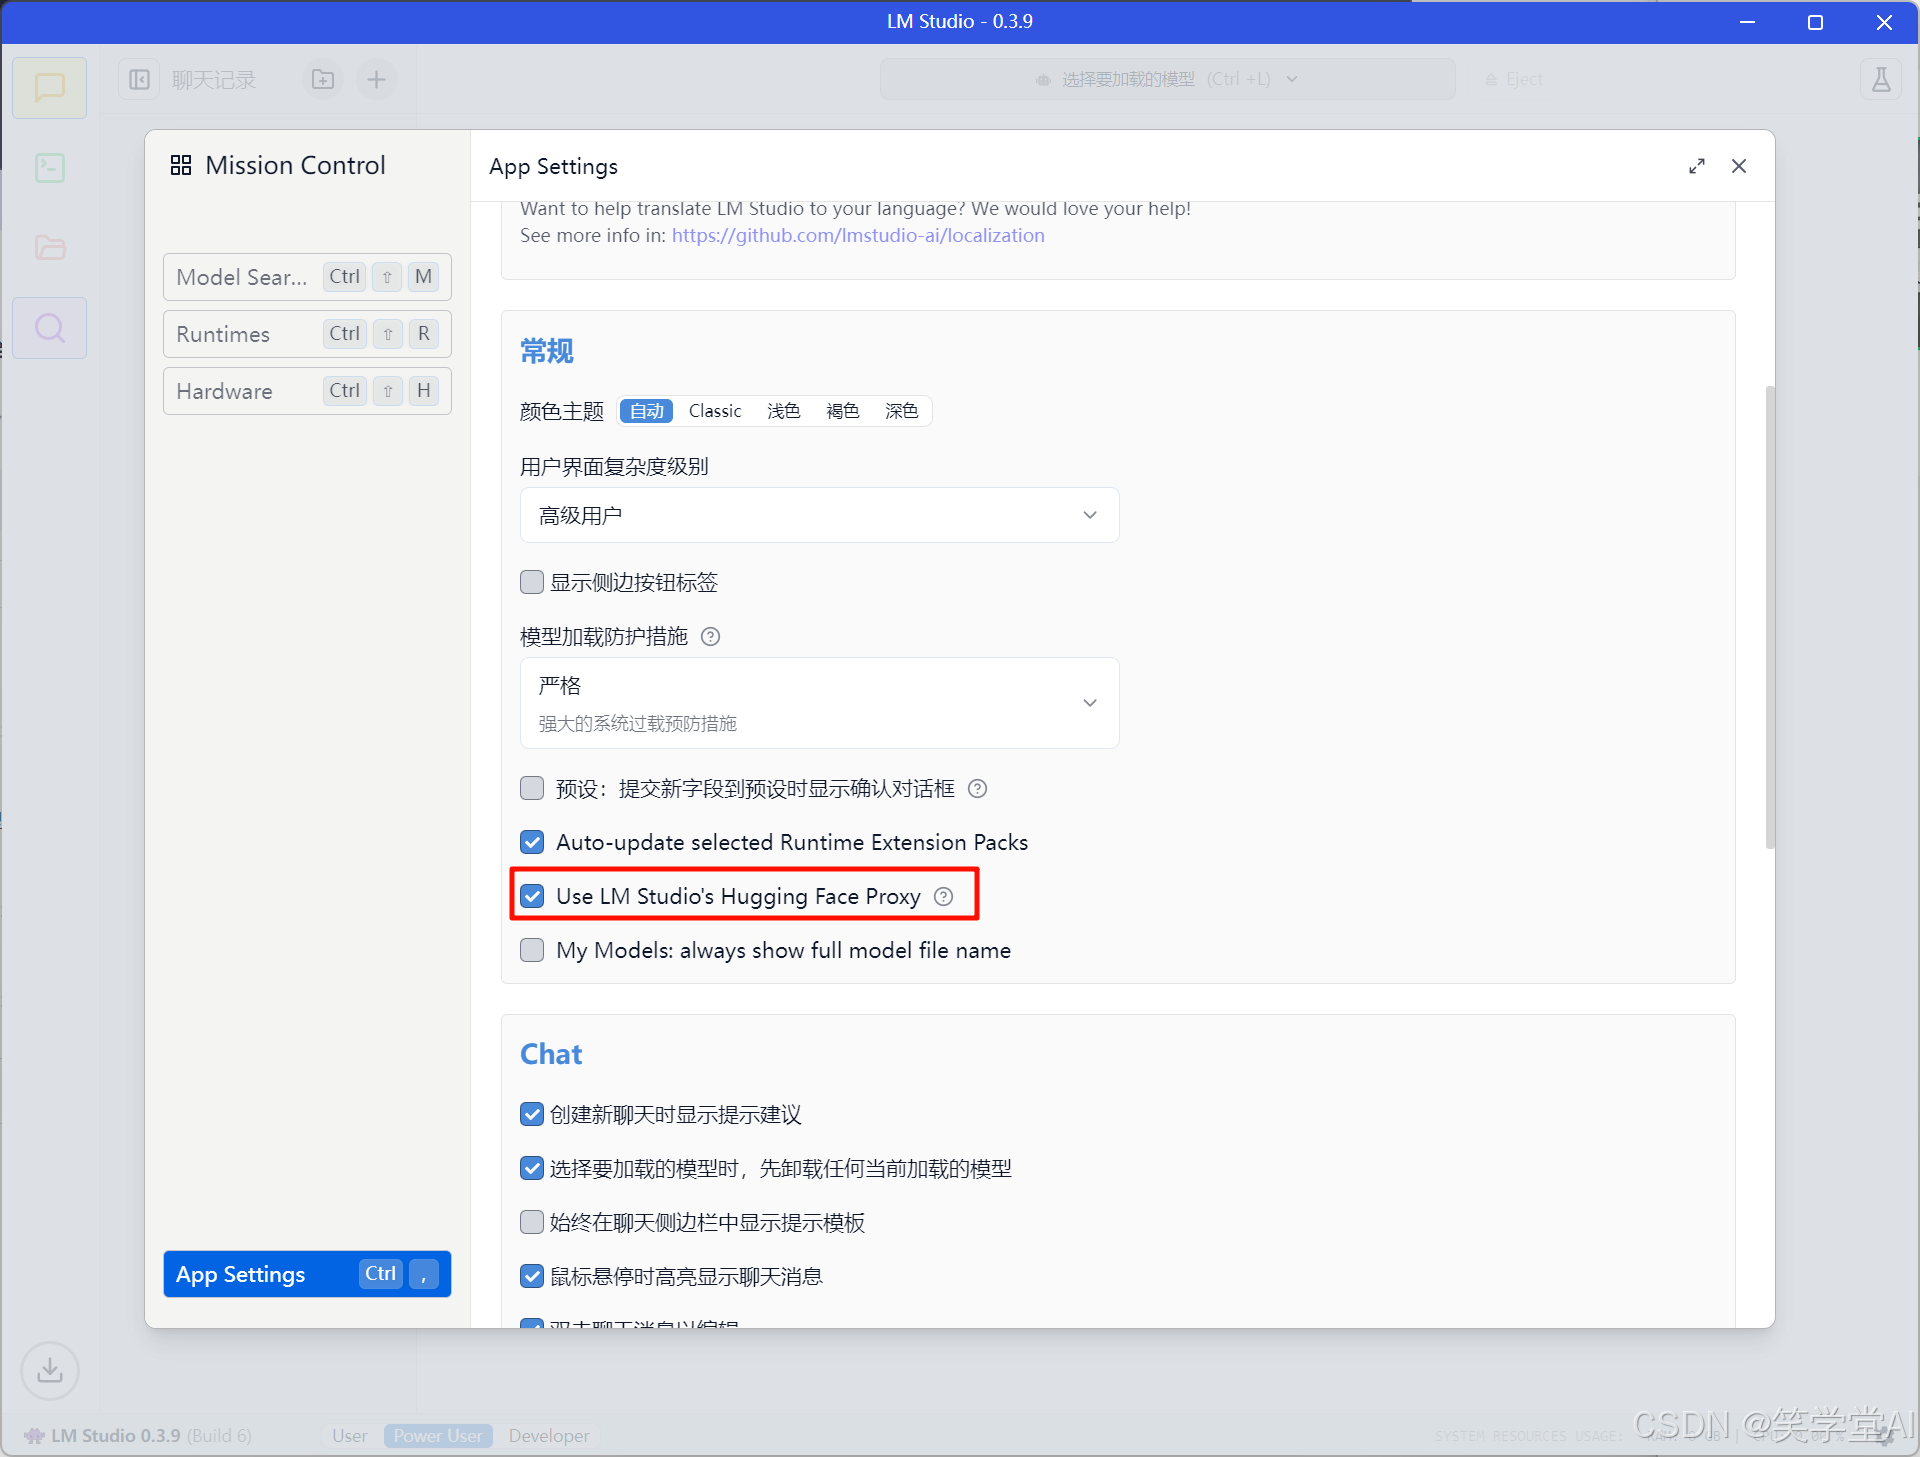This screenshot has height=1457, width=1920.
Task: Open the chat icon in left sidebar
Action: (49, 88)
